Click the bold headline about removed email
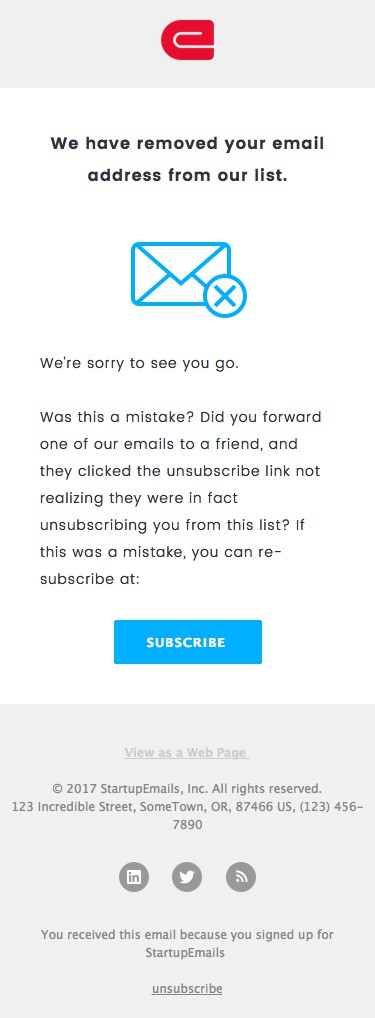Viewport: 375px width, 1018px height. pyautogui.click(x=188, y=159)
